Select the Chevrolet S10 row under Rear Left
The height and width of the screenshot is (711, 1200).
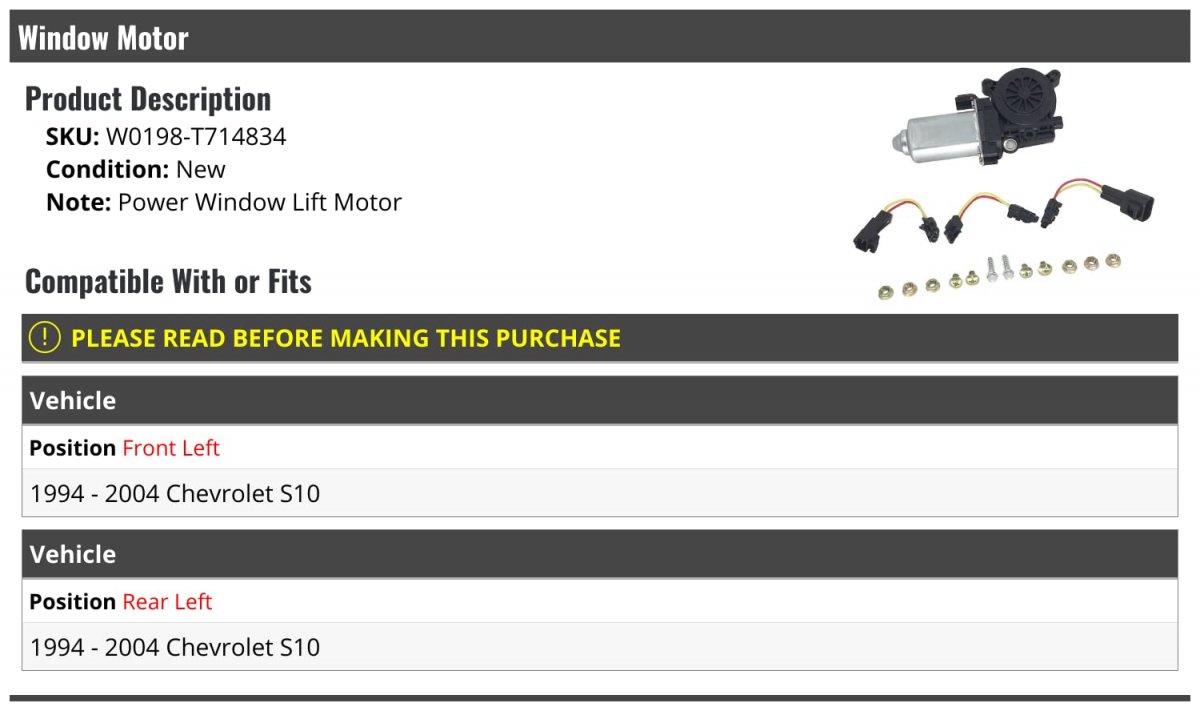[175, 647]
